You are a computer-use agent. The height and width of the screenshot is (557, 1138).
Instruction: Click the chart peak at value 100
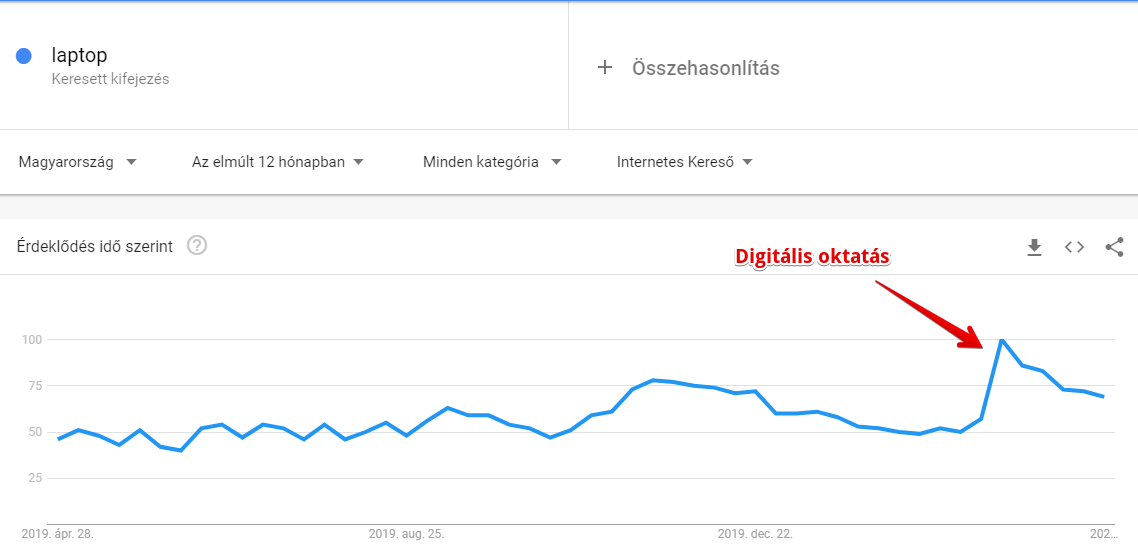pos(1001,339)
